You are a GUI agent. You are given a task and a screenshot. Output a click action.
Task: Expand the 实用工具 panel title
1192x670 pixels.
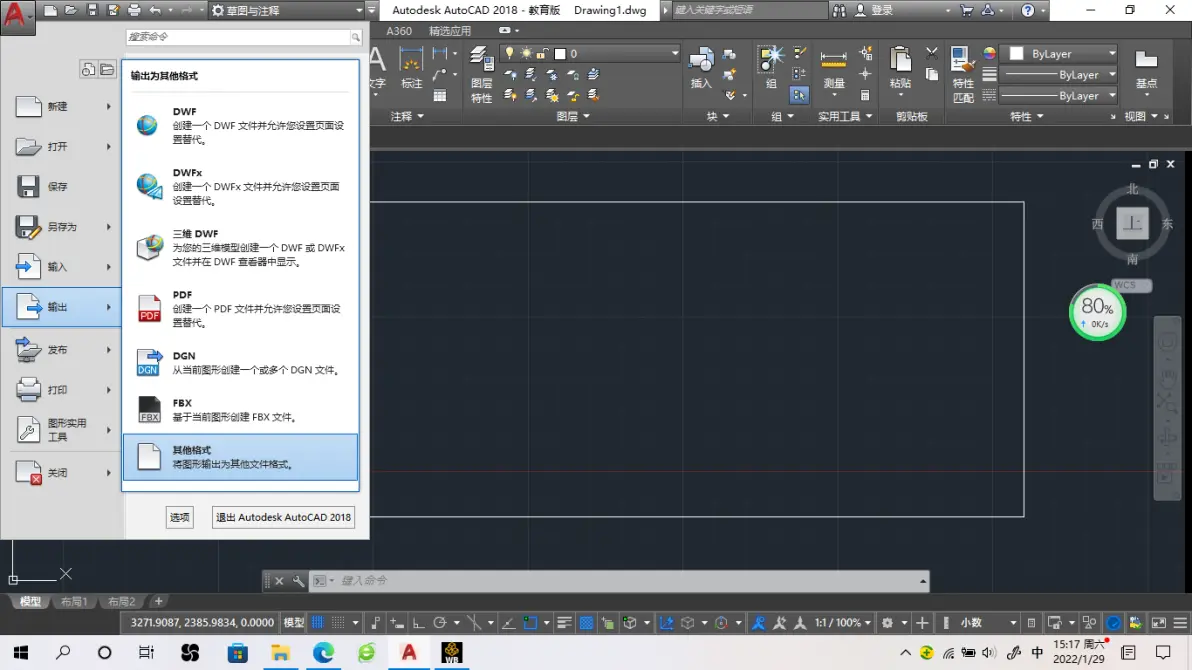[845, 116]
